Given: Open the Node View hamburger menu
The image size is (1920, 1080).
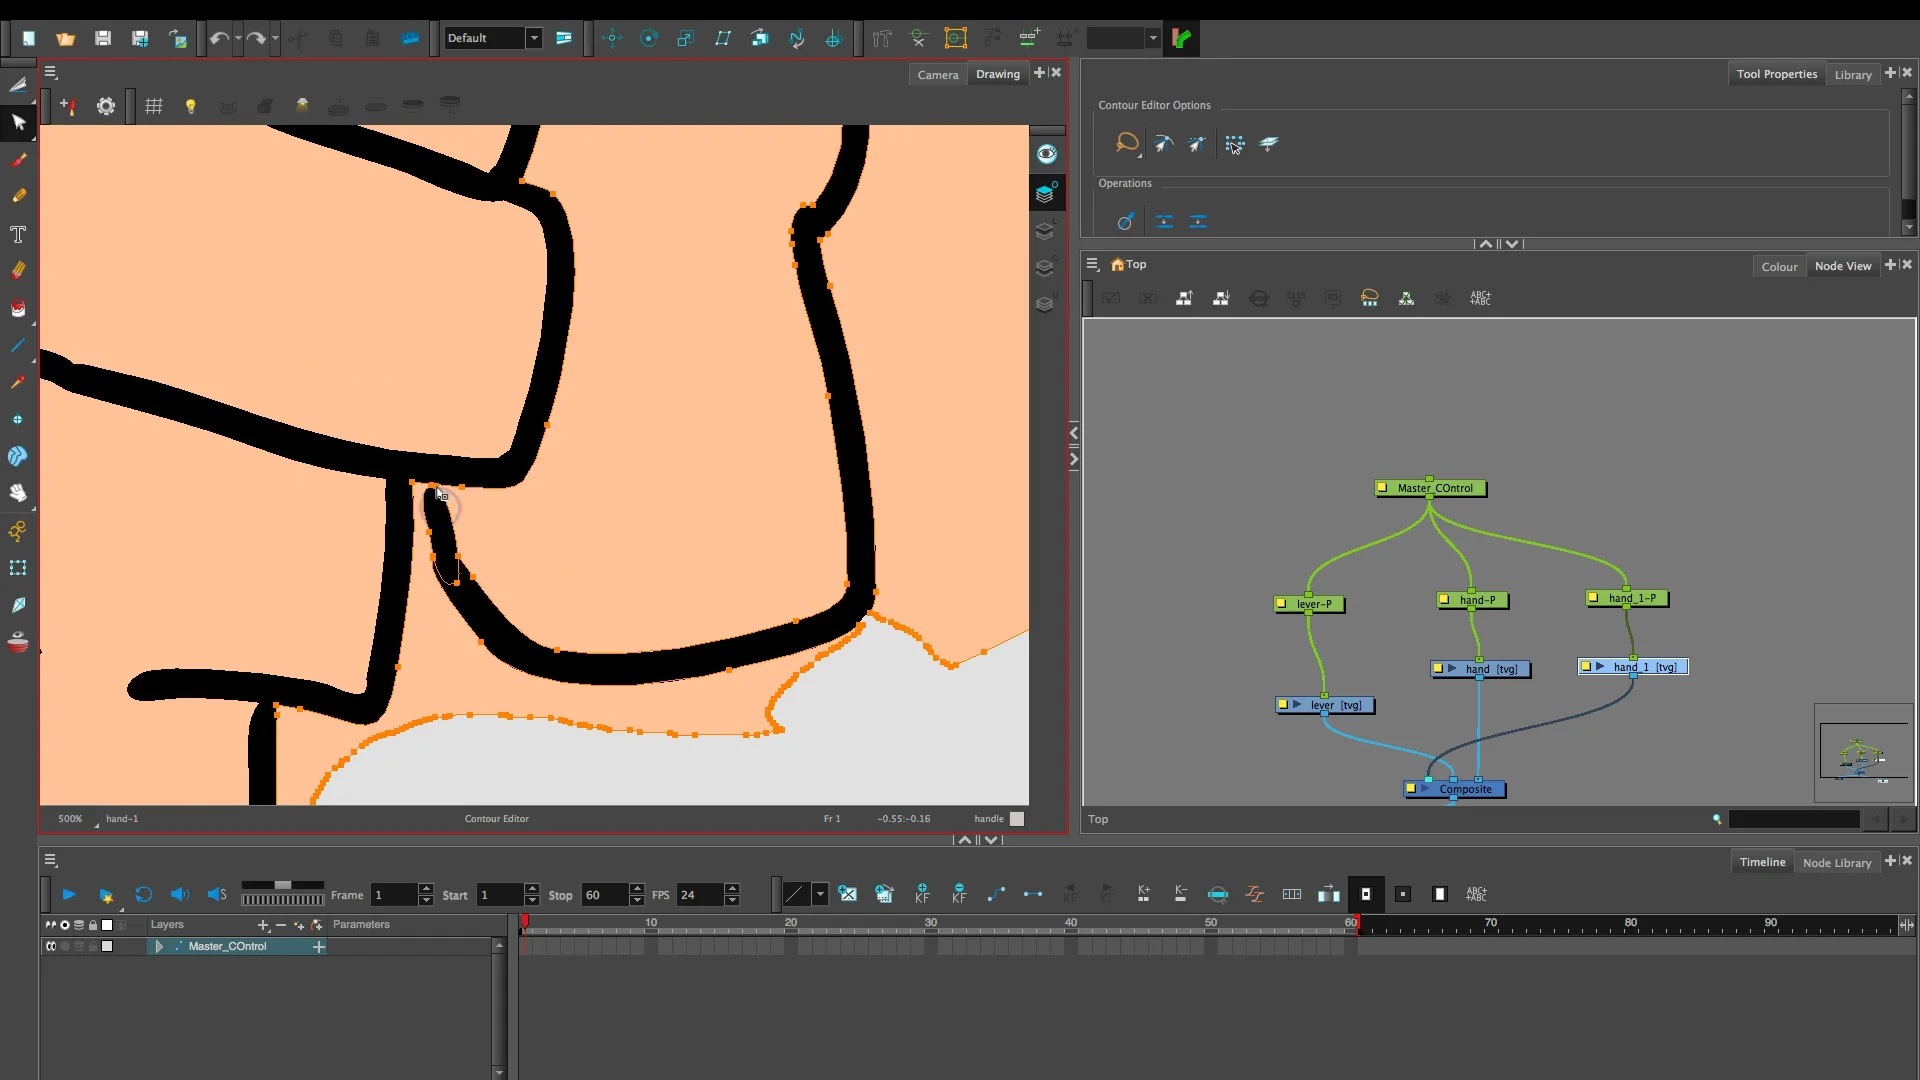Looking at the screenshot, I should (x=1093, y=265).
